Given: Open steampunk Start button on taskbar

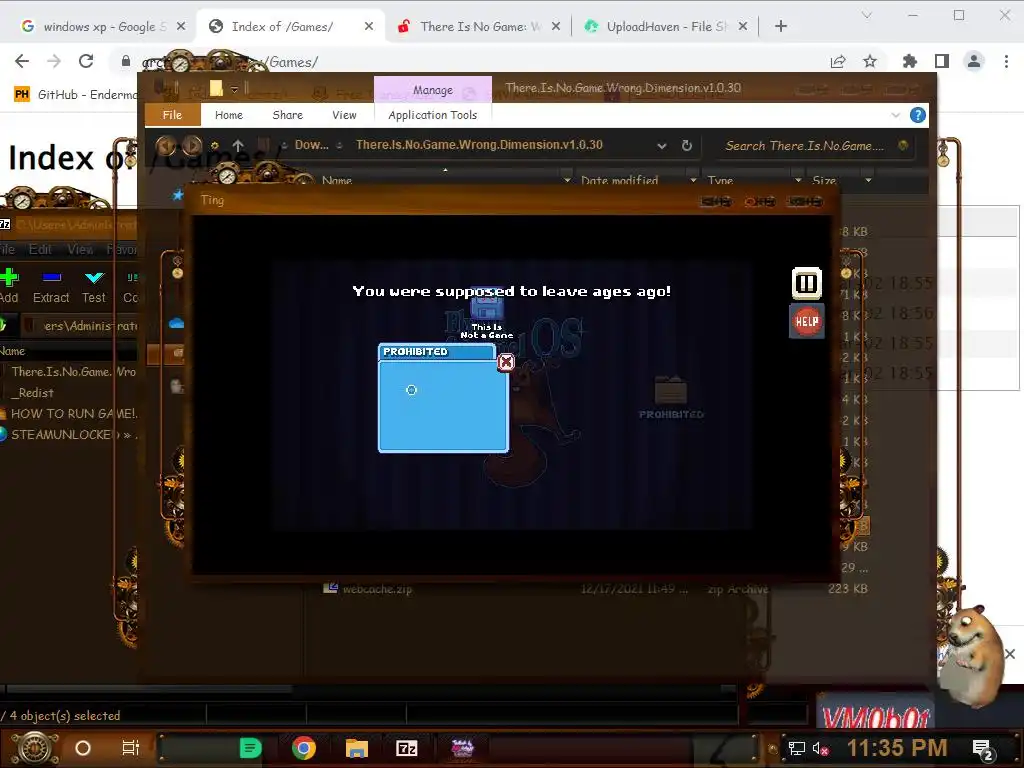Looking at the screenshot, I should 35,748.
